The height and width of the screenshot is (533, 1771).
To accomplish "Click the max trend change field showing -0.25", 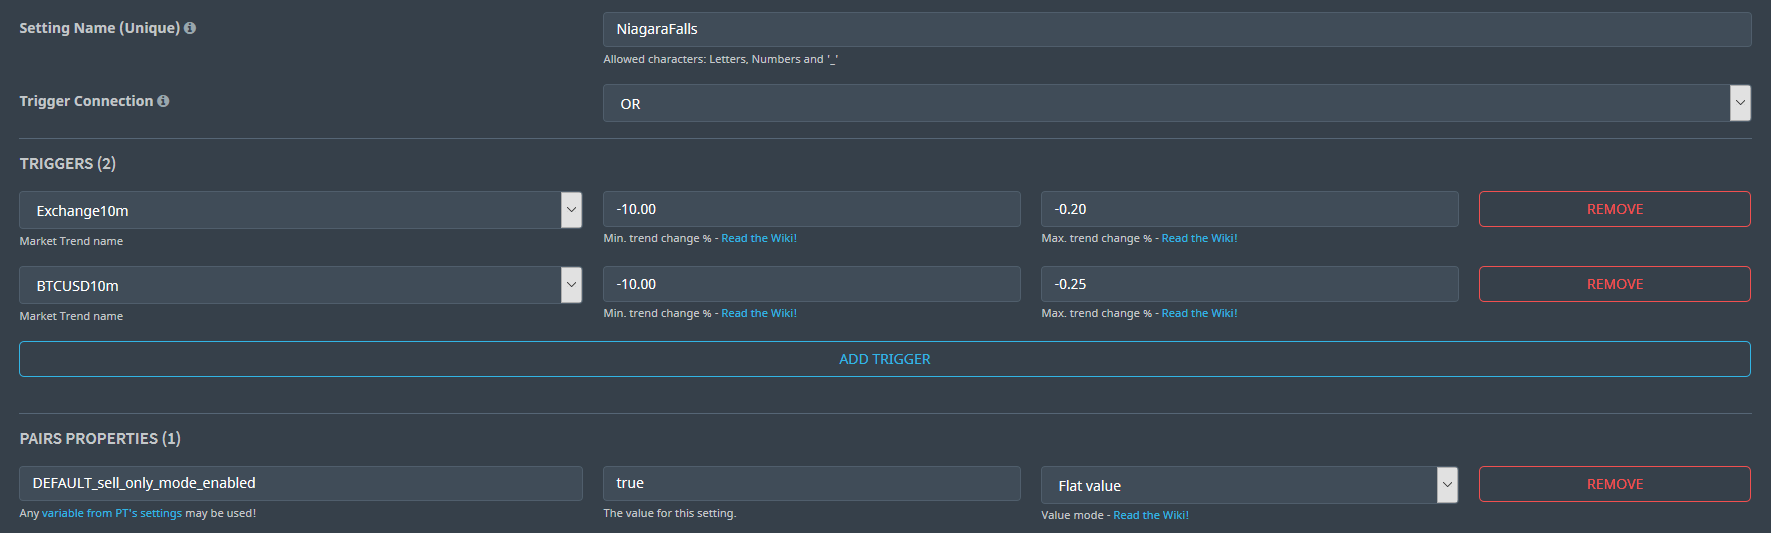I will pos(1249,284).
